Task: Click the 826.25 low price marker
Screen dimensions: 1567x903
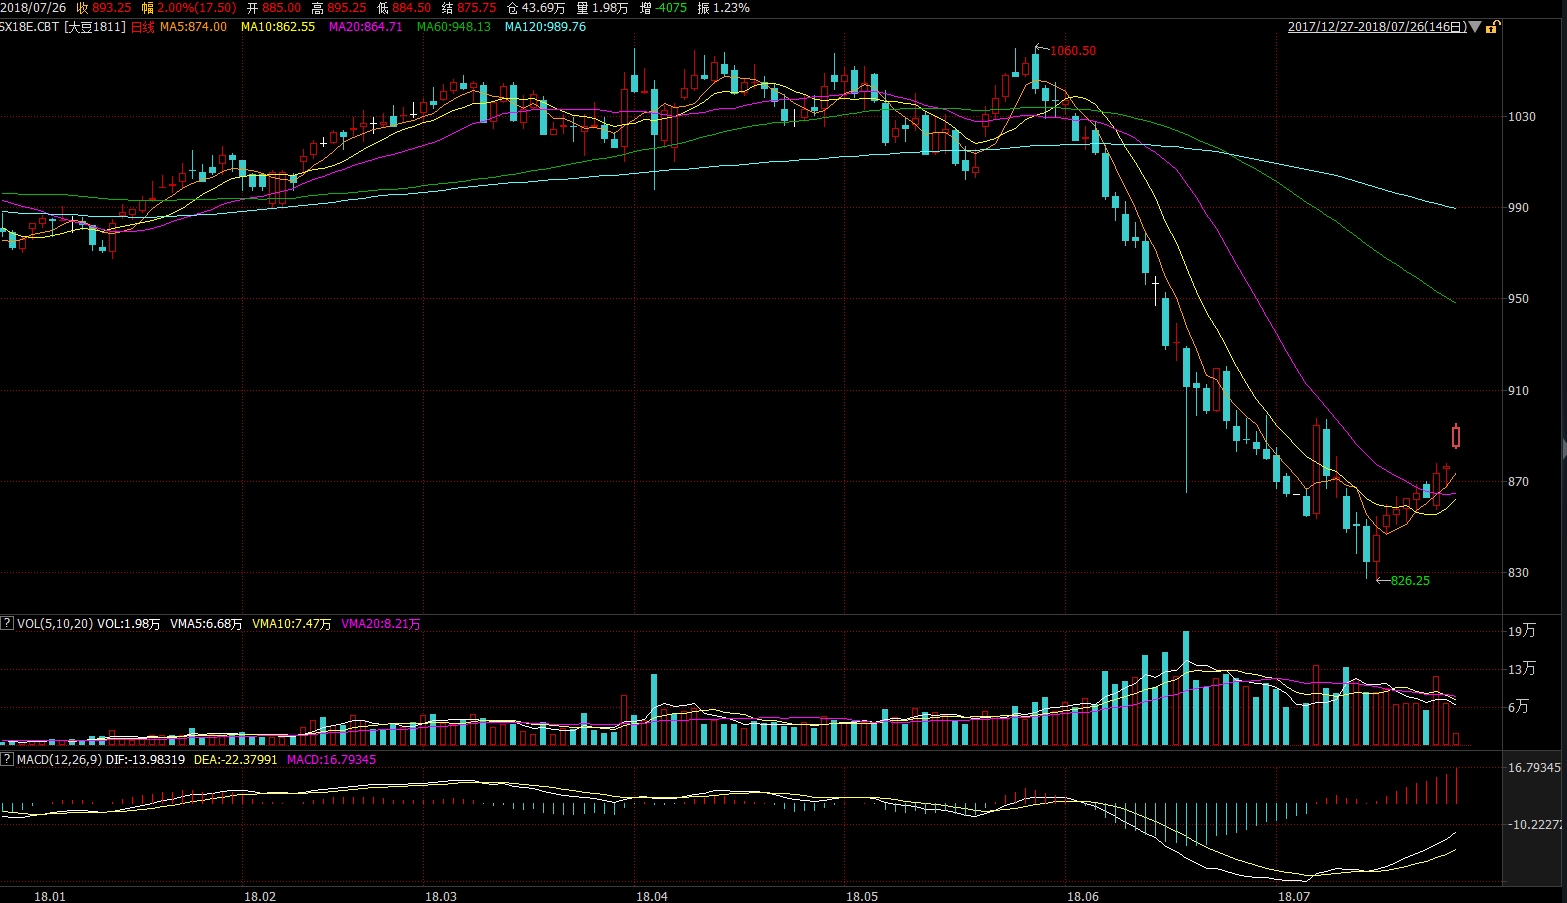Action: (1410, 581)
